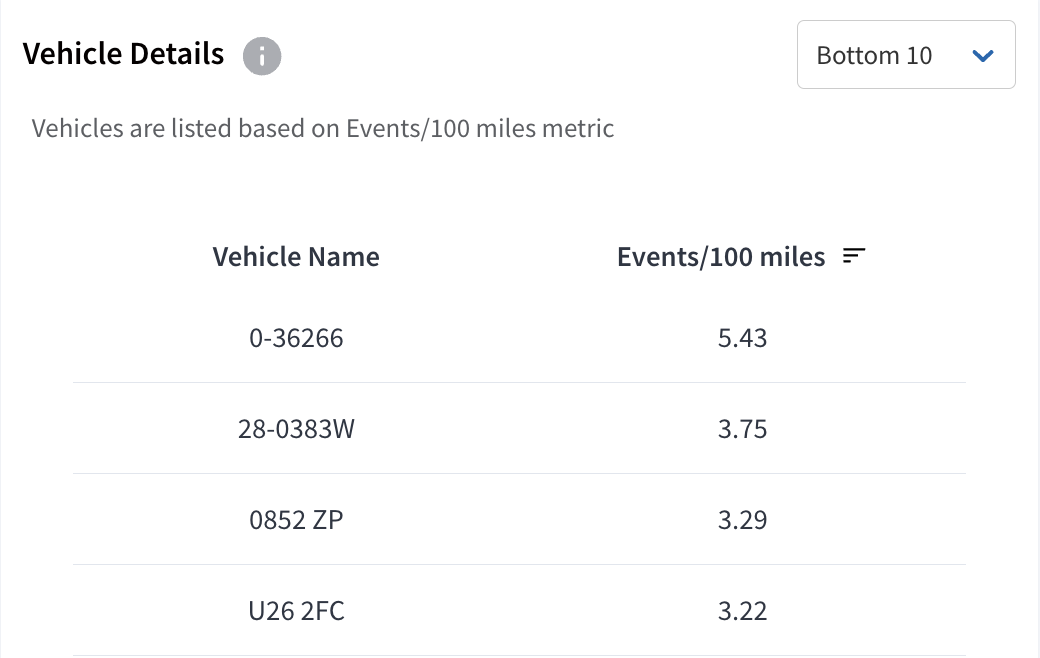This screenshot has height=658, width=1040.
Task: Select vehicle 0852 ZP
Action: (296, 520)
